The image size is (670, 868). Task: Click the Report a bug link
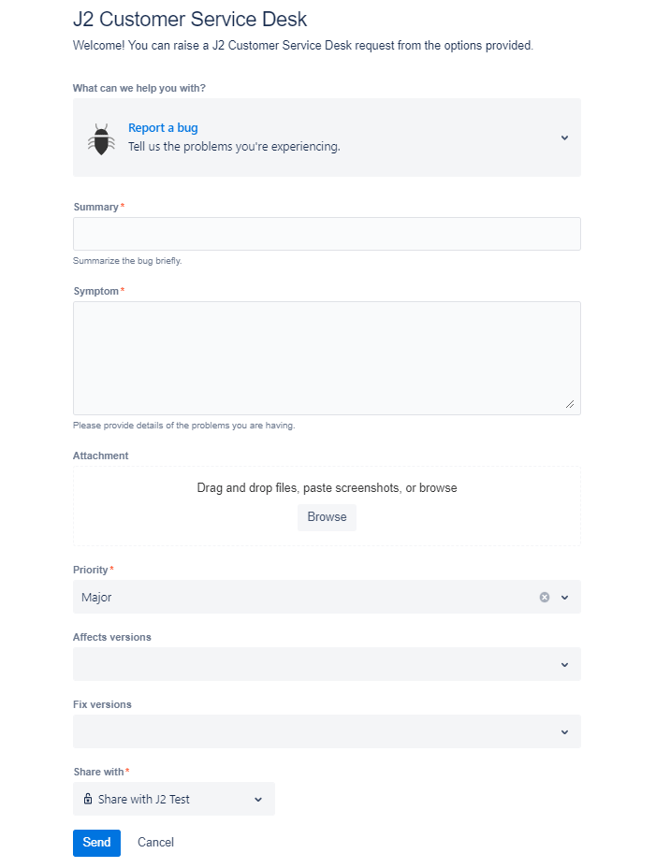pos(163,128)
